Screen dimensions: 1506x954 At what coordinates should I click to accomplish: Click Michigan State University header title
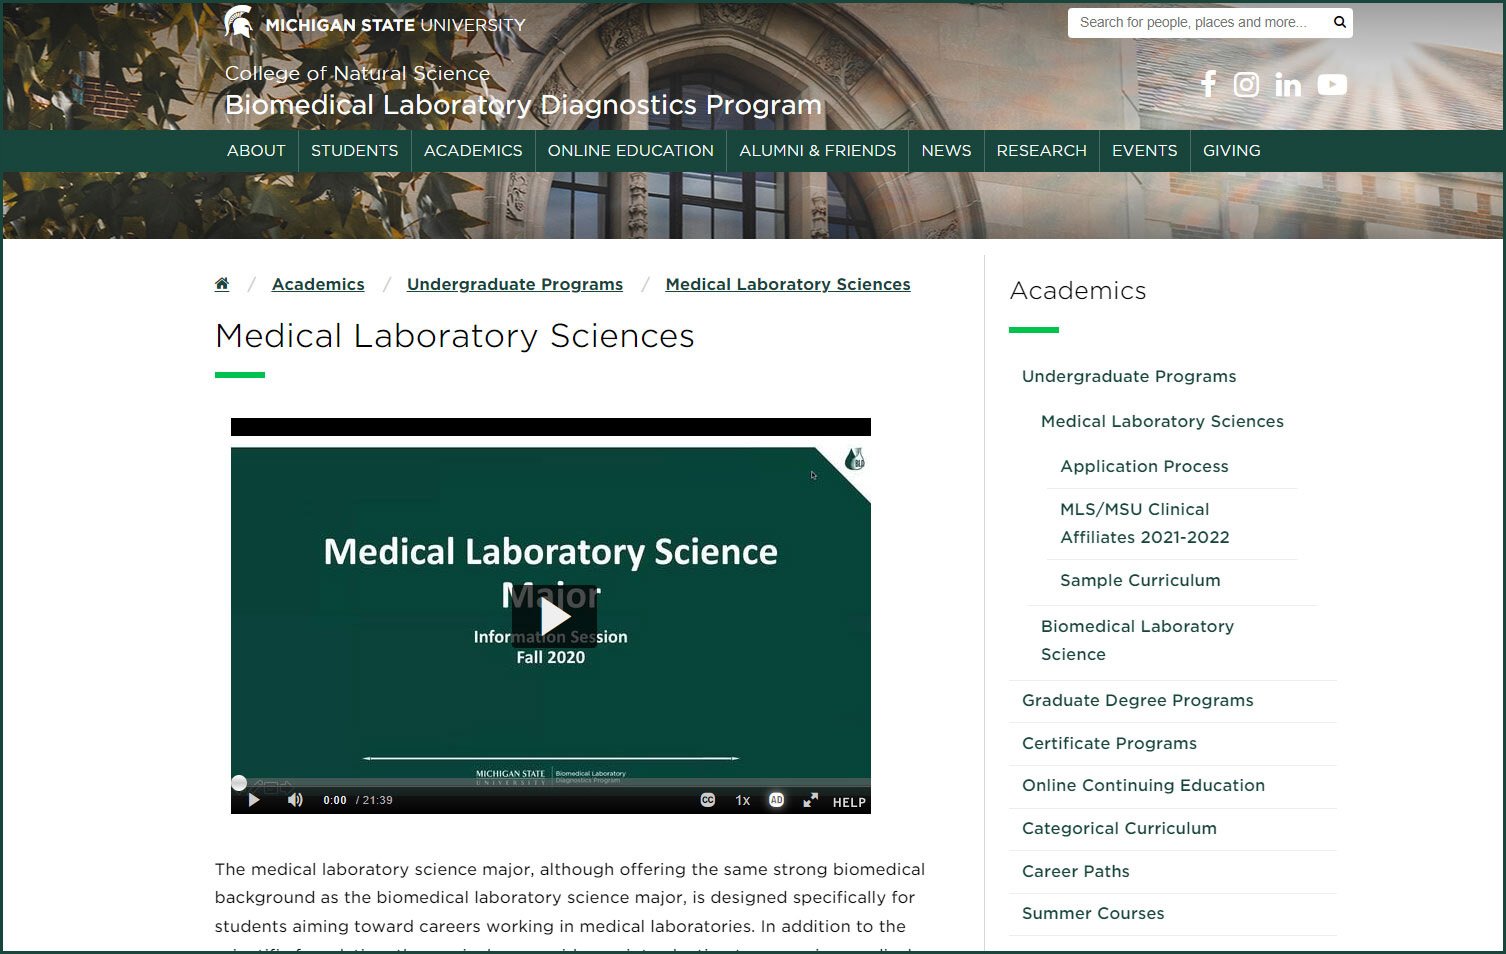[395, 25]
